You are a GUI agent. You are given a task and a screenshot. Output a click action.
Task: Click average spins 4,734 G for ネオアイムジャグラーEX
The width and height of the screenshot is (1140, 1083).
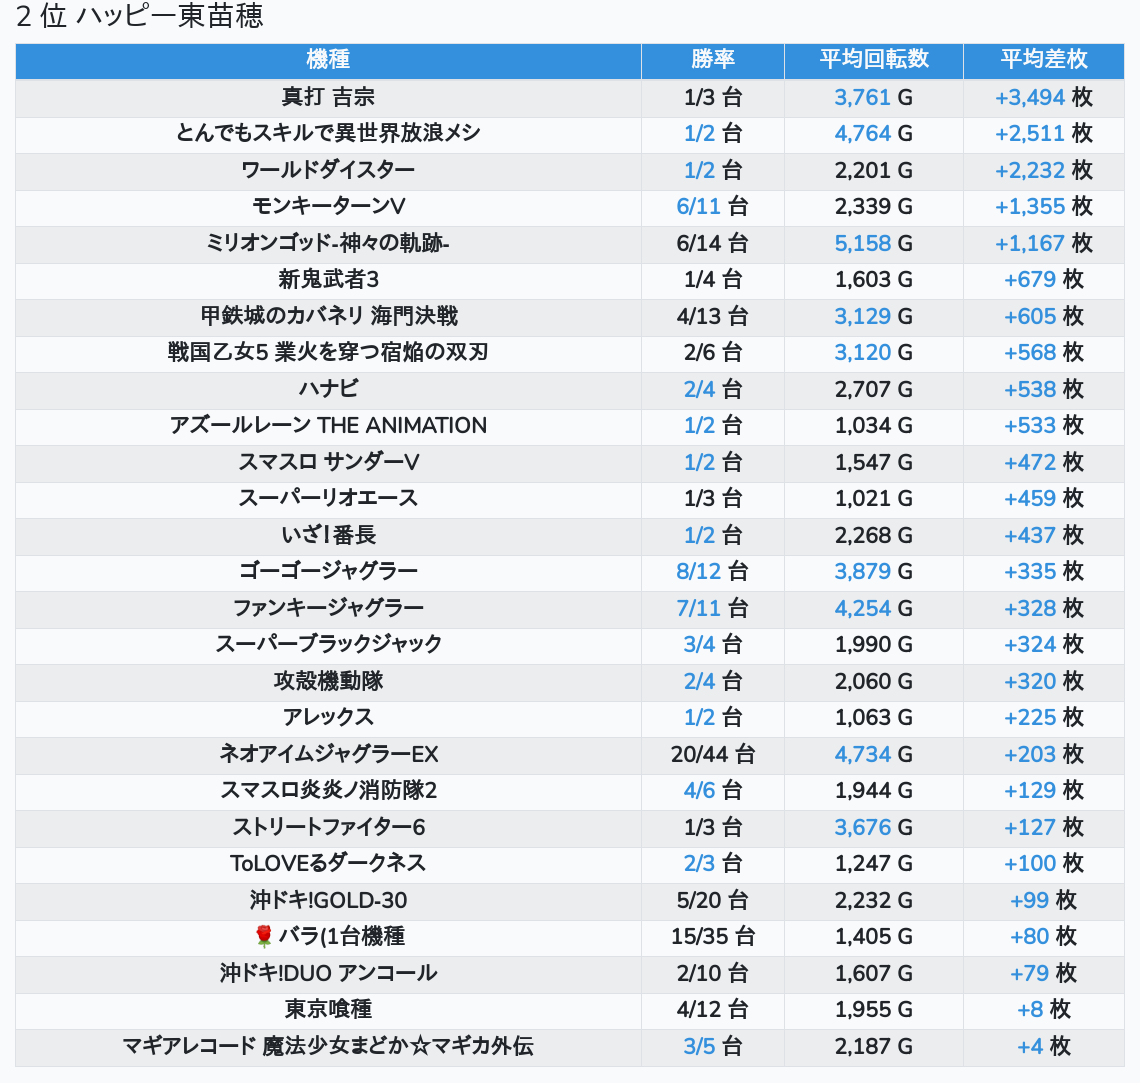pyautogui.click(x=873, y=754)
